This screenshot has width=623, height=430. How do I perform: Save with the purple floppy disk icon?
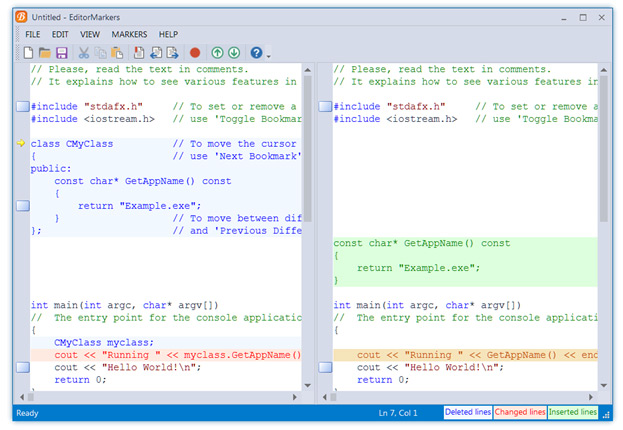(x=61, y=52)
